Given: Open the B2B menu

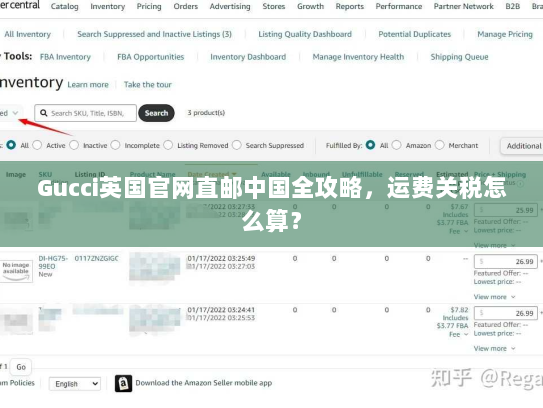Looking at the screenshot, I should [513, 6].
